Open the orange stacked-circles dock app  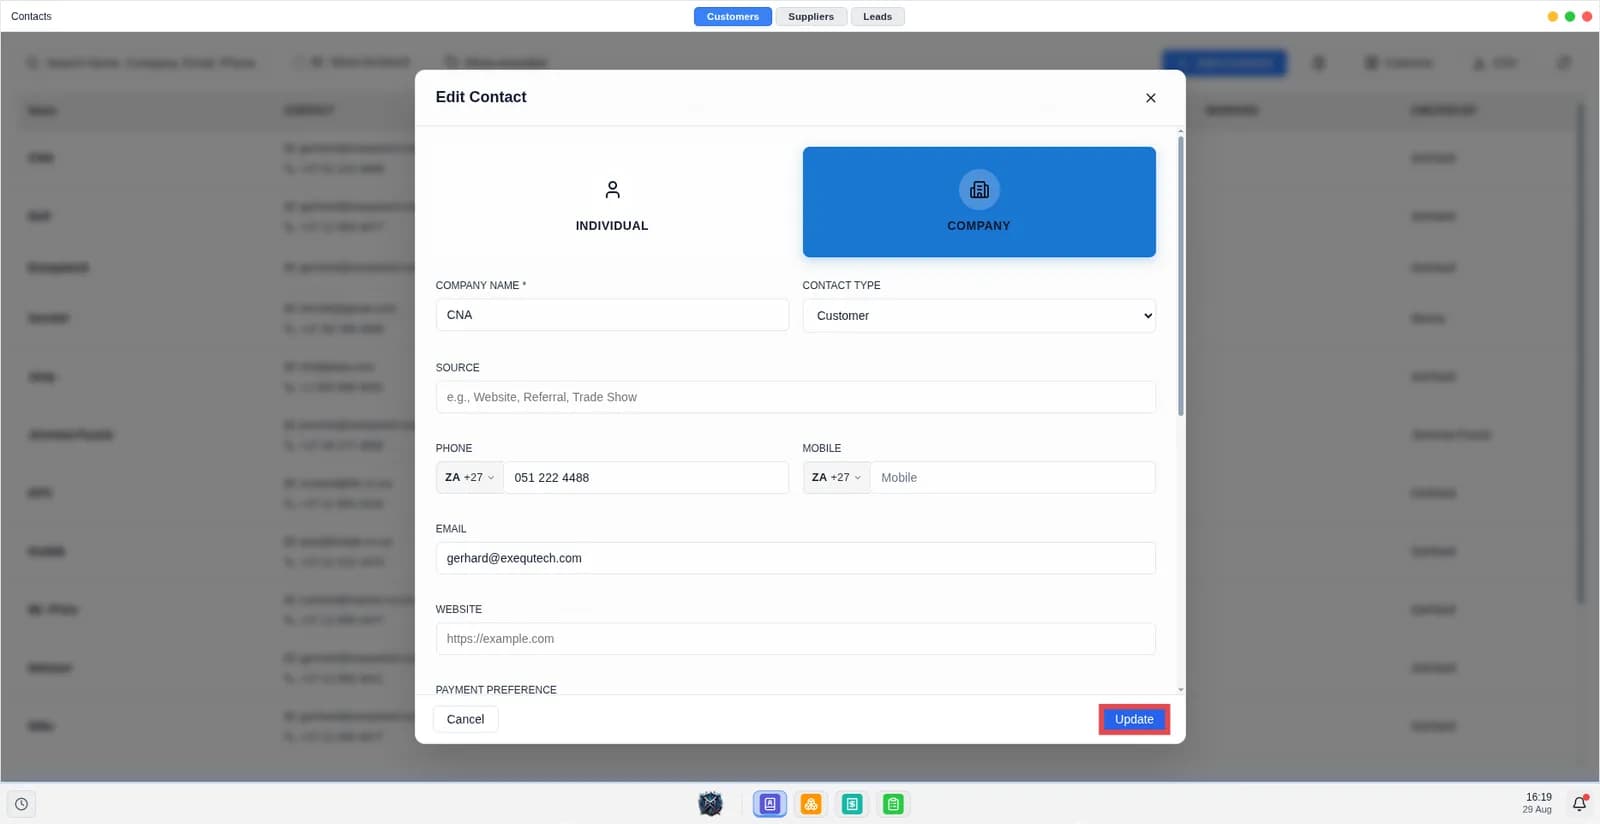pyautogui.click(x=811, y=804)
